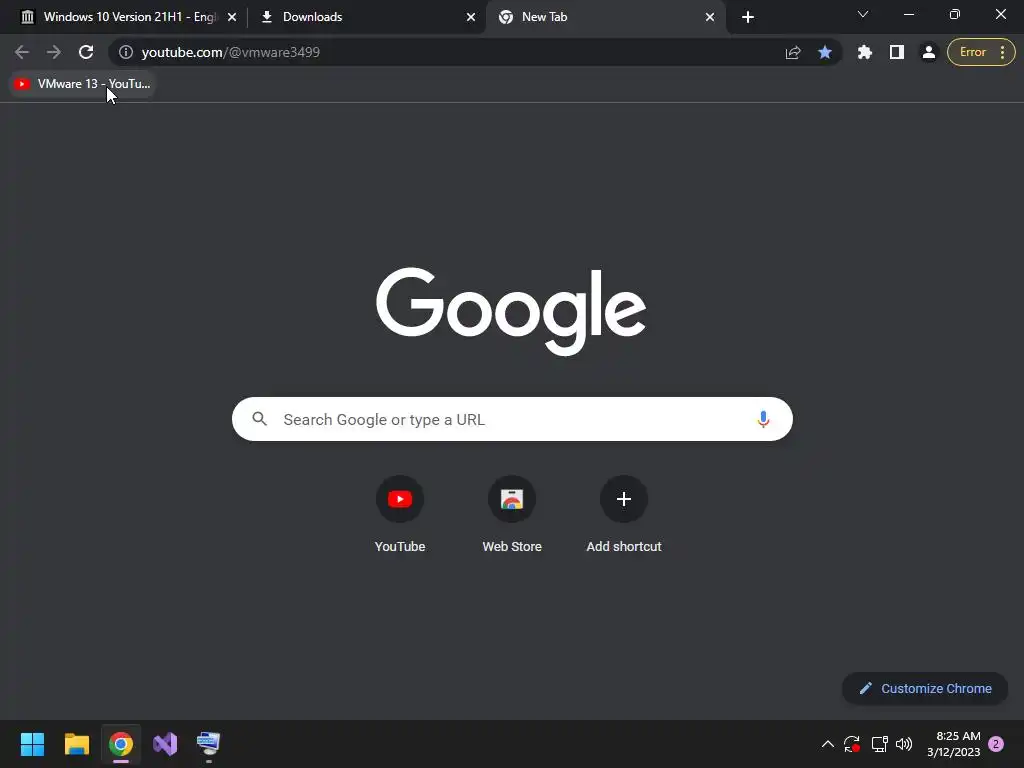Close the New Tab tab

710,17
